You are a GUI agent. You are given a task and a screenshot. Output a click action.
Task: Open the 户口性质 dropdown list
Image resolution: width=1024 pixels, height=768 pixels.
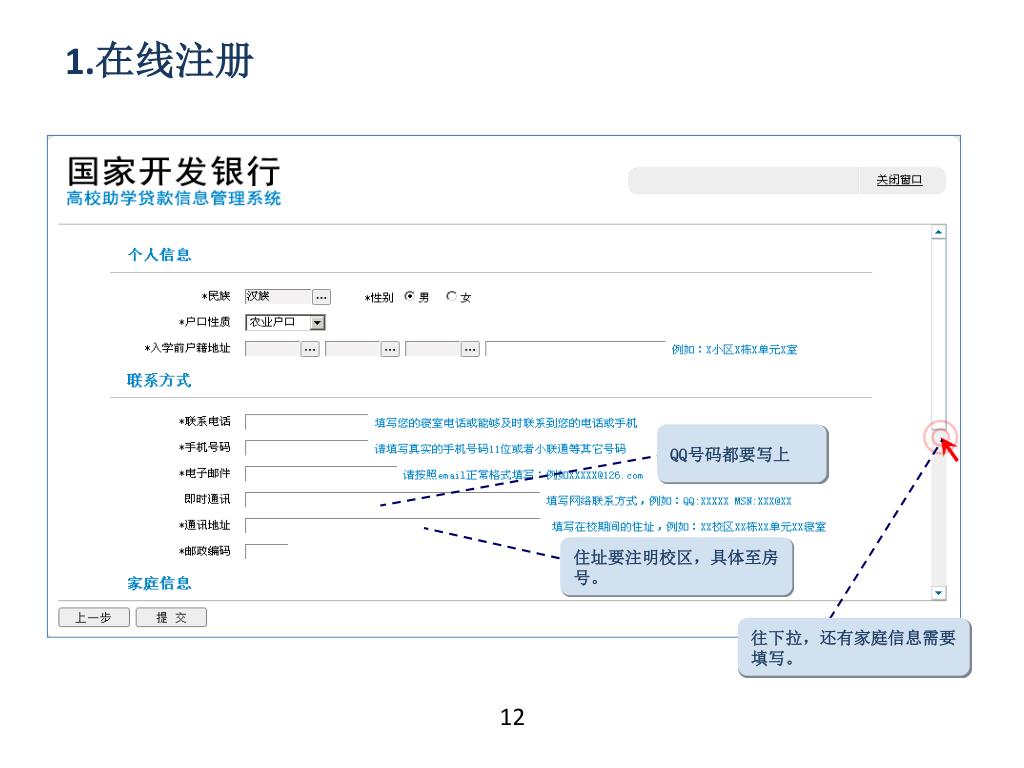[317, 323]
